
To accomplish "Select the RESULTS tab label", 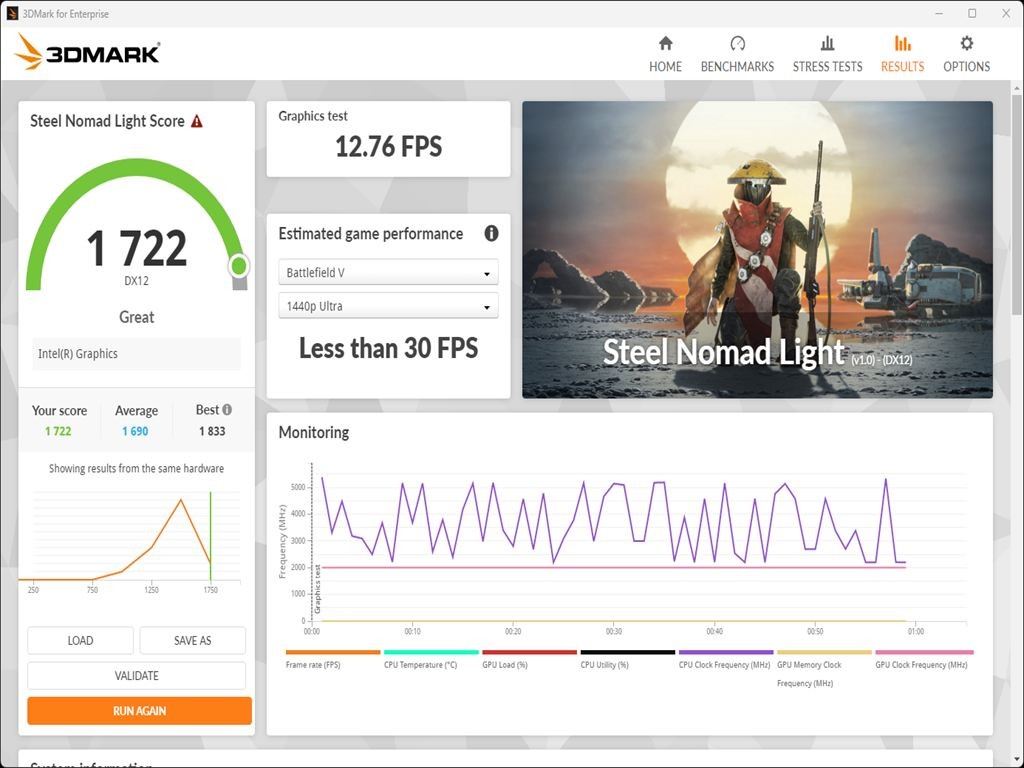I will [x=903, y=67].
